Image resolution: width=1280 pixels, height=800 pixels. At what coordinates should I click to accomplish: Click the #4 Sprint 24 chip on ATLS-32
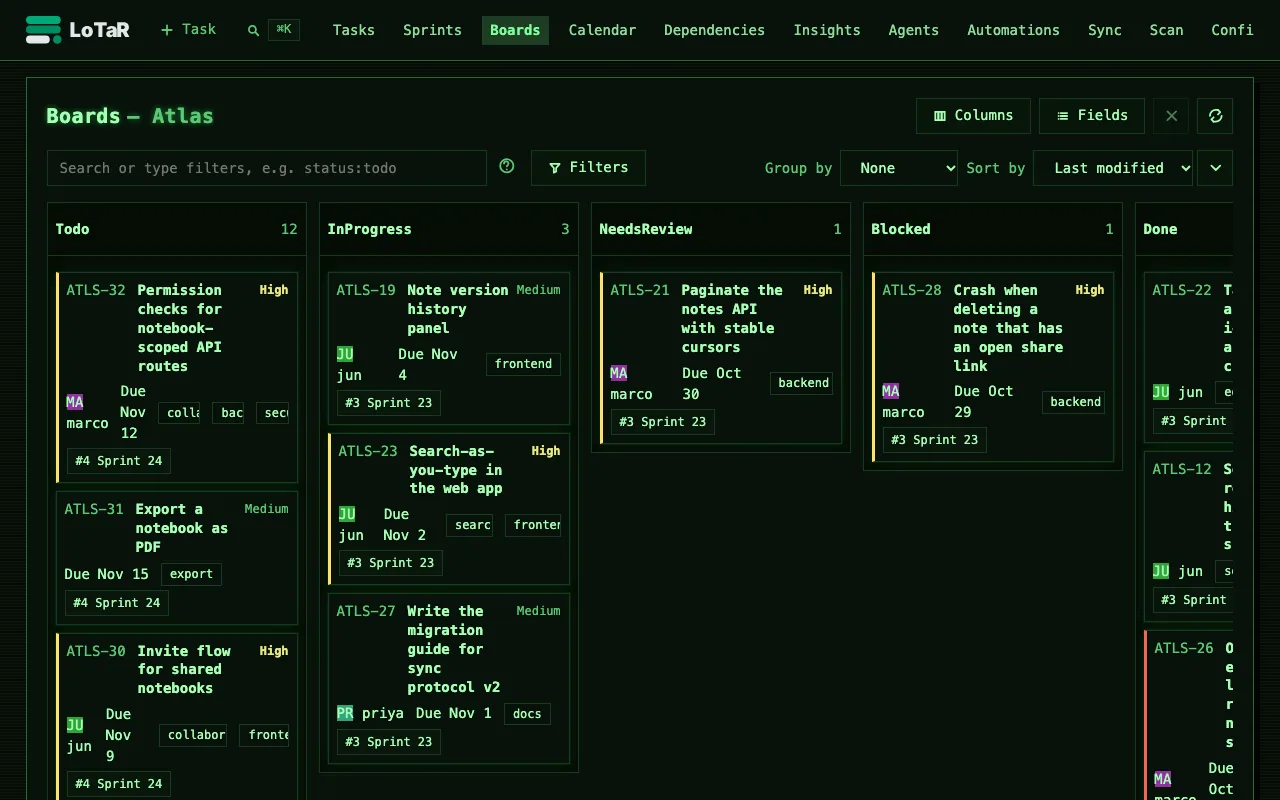(118, 461)
